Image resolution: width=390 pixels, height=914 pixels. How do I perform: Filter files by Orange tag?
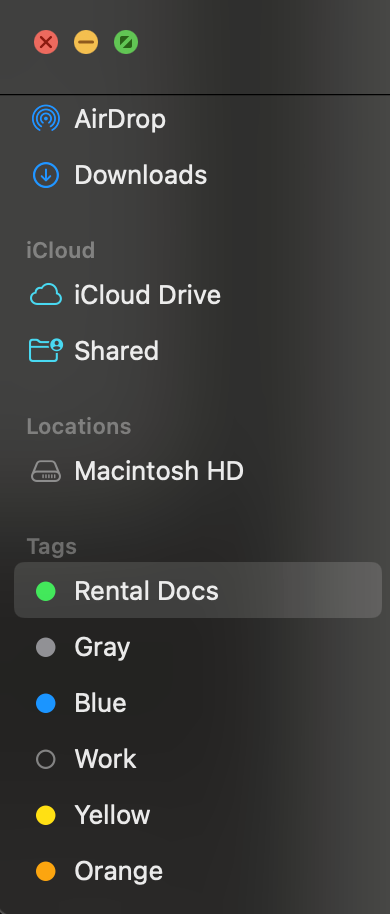tap(198, 871)
